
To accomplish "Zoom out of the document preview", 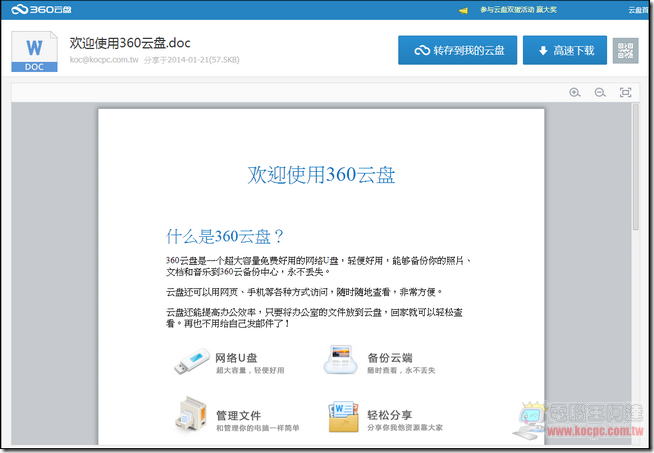I will click(x=600, y=92).
